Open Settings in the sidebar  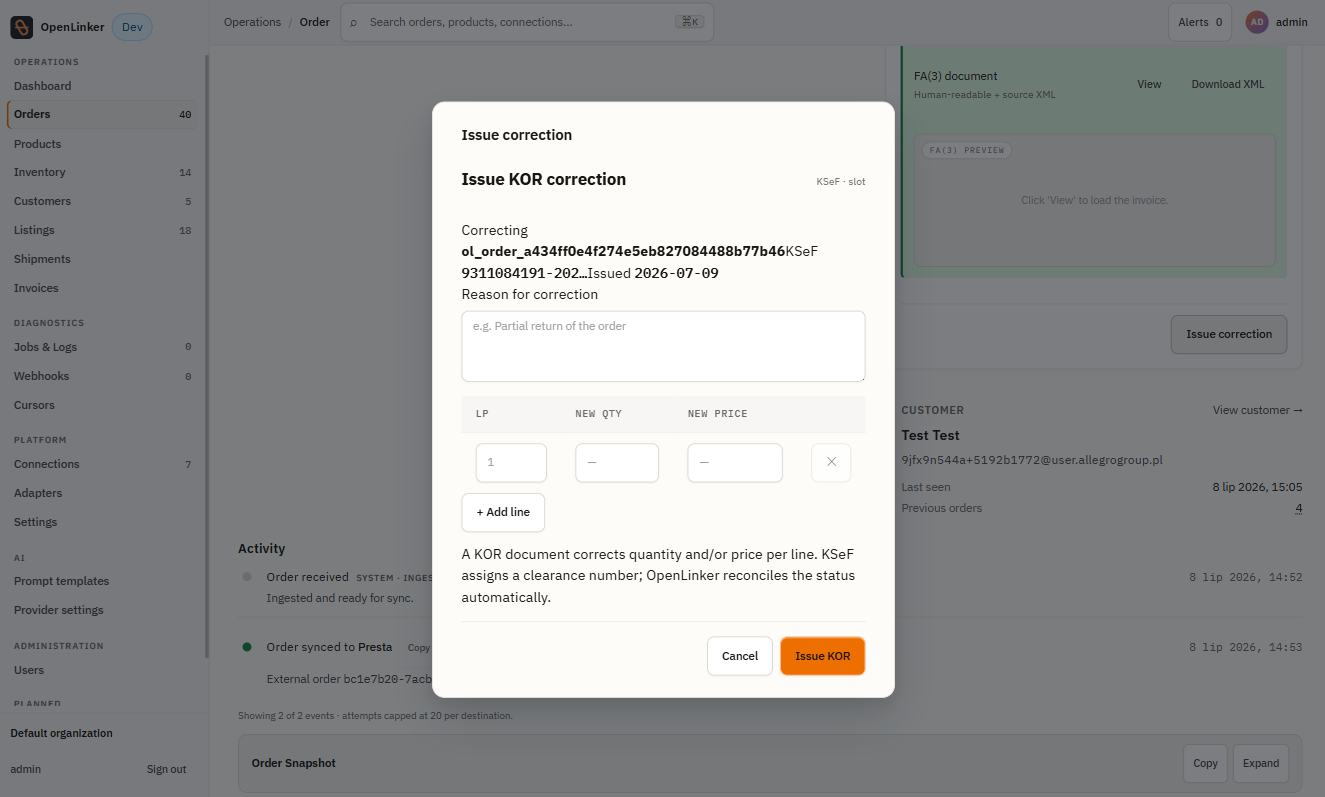[x=102, y=522]
